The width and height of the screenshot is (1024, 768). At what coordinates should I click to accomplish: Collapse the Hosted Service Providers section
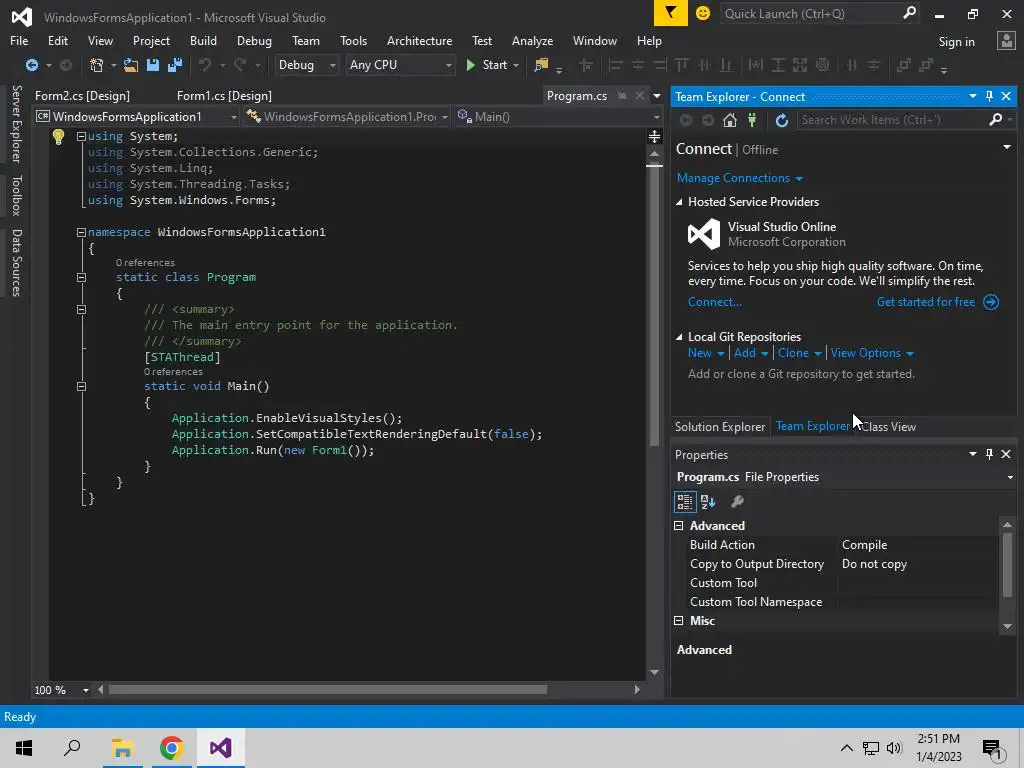(679, 202)
